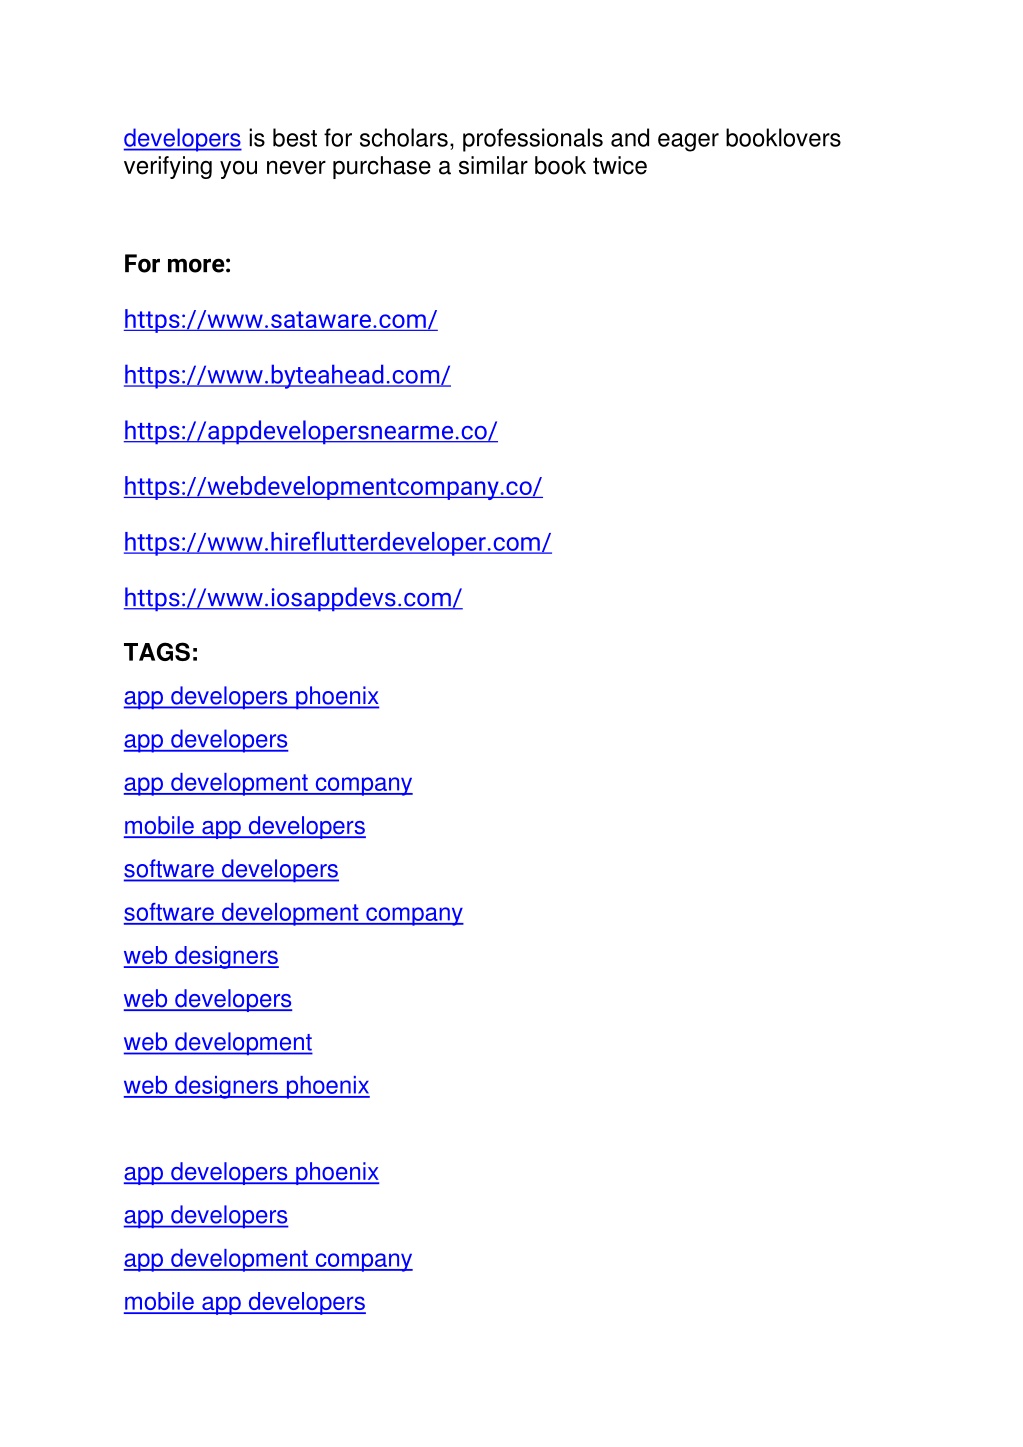The image size is (1023, 1447).
Task: Select the 'web development' tag link
Action: (218, 1042)
